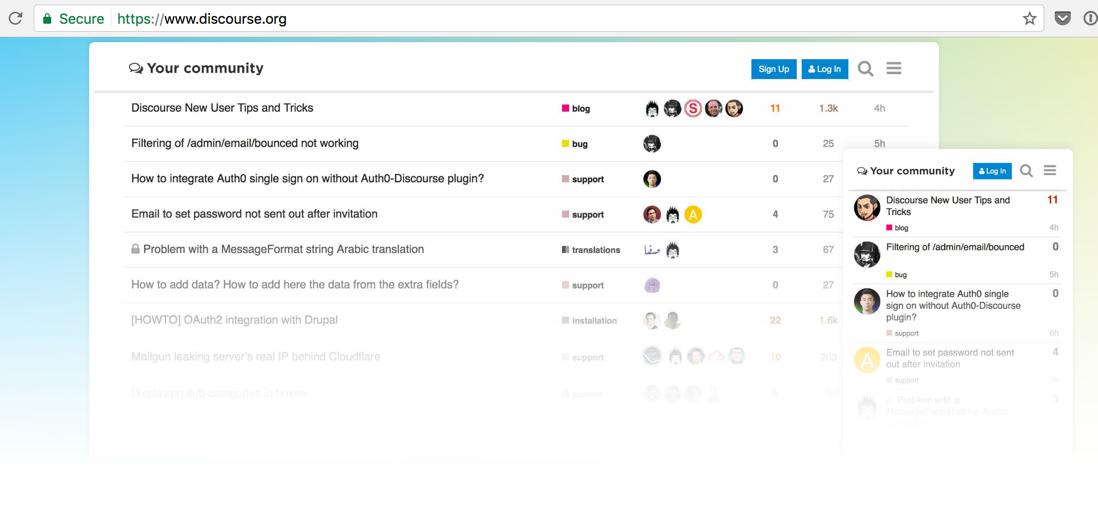Open topic How to add data from extra fields
The height and width of the screenshot is (511, 1098).
click(x=295, y=284)
